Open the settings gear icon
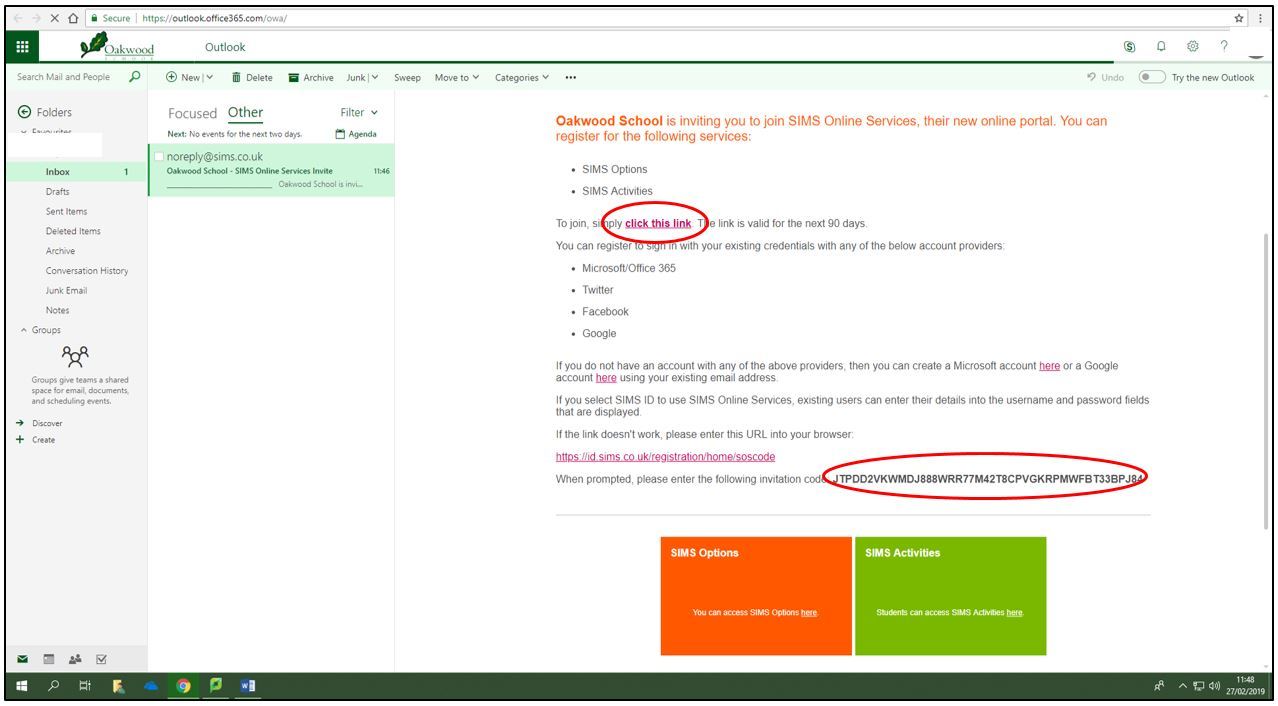 (1192, 46)
